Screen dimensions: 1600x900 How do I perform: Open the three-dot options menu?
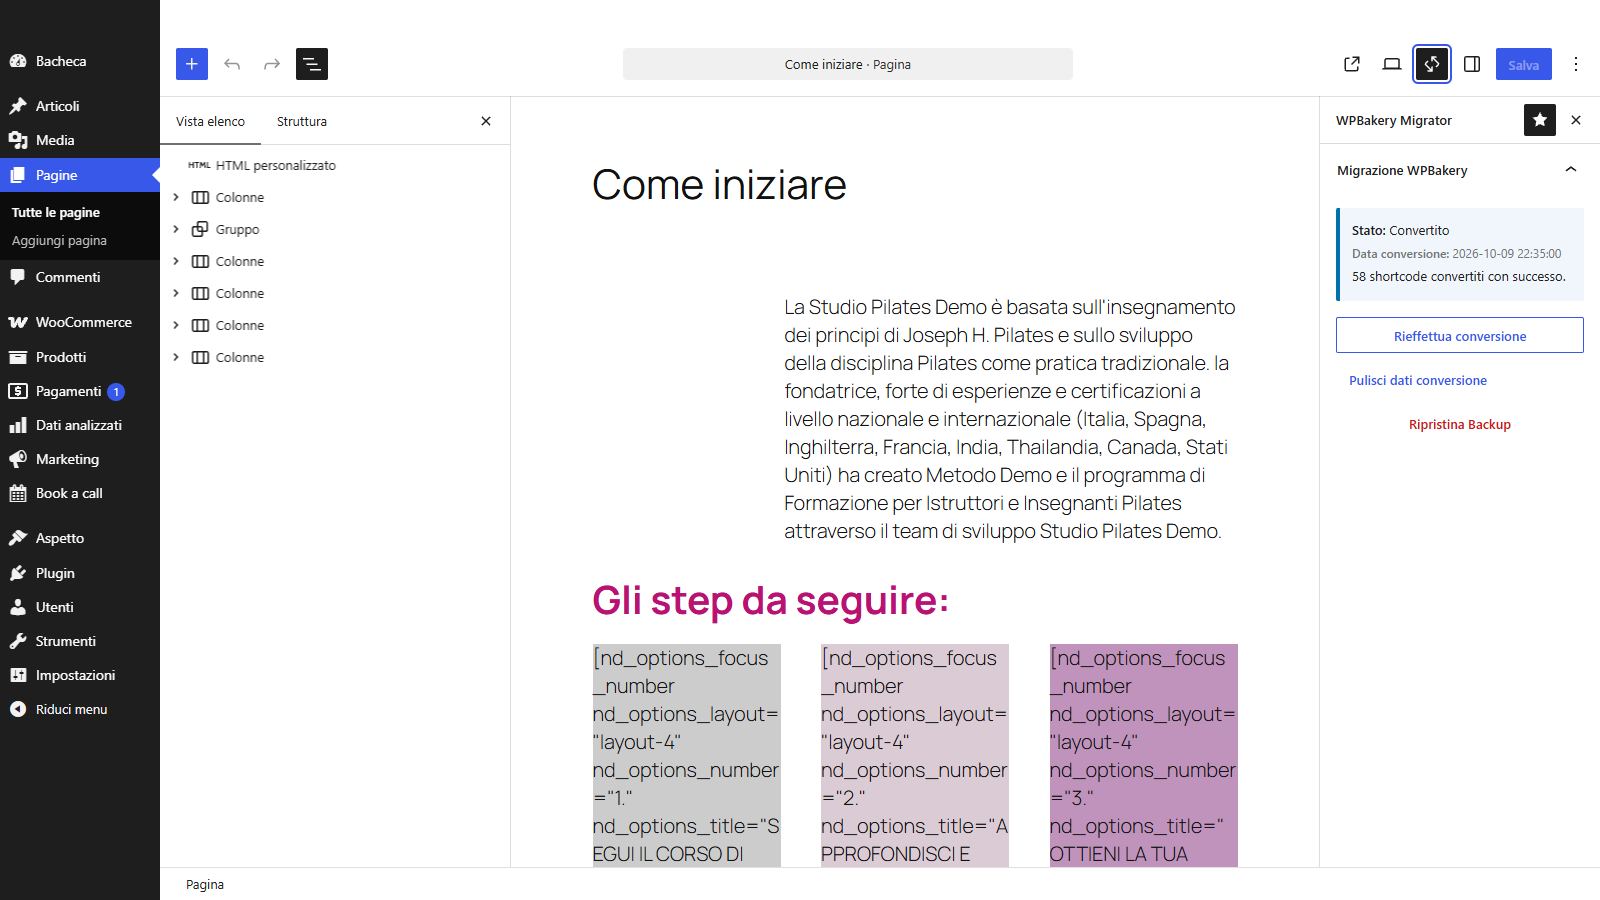(1576, 64)
